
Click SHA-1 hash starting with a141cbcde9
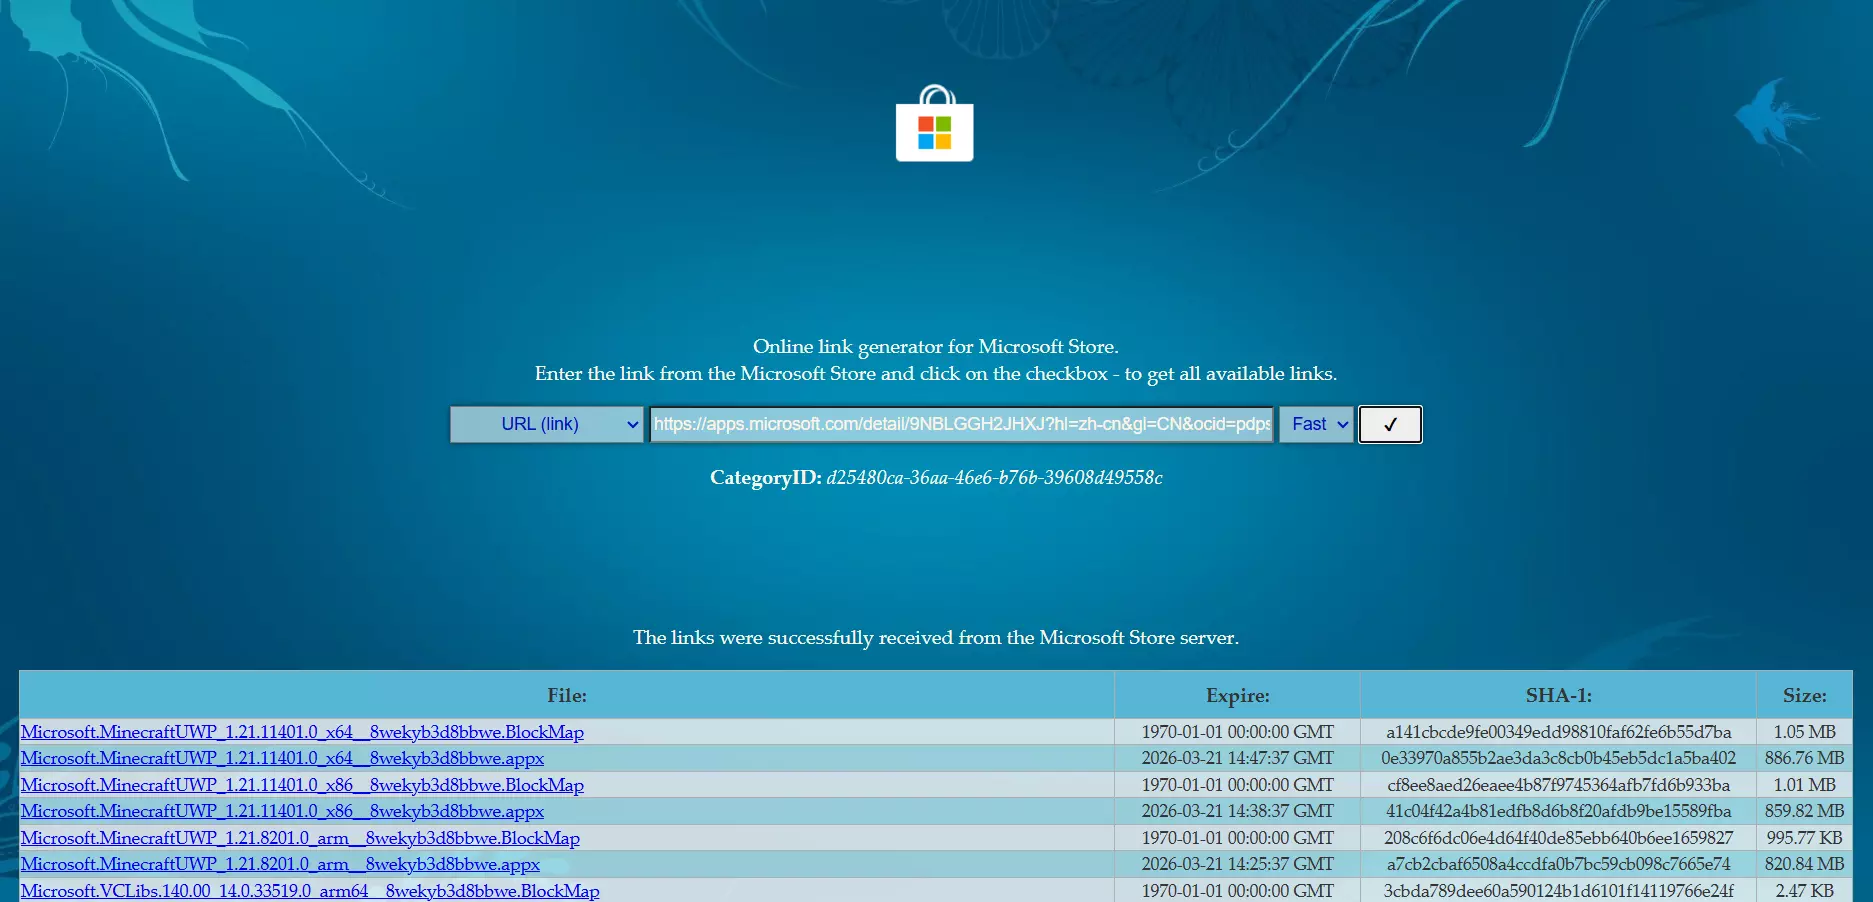point(1558,732)
